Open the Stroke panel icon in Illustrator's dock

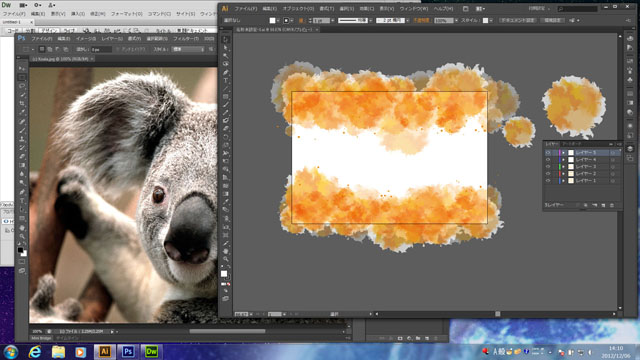pos(630,93)
